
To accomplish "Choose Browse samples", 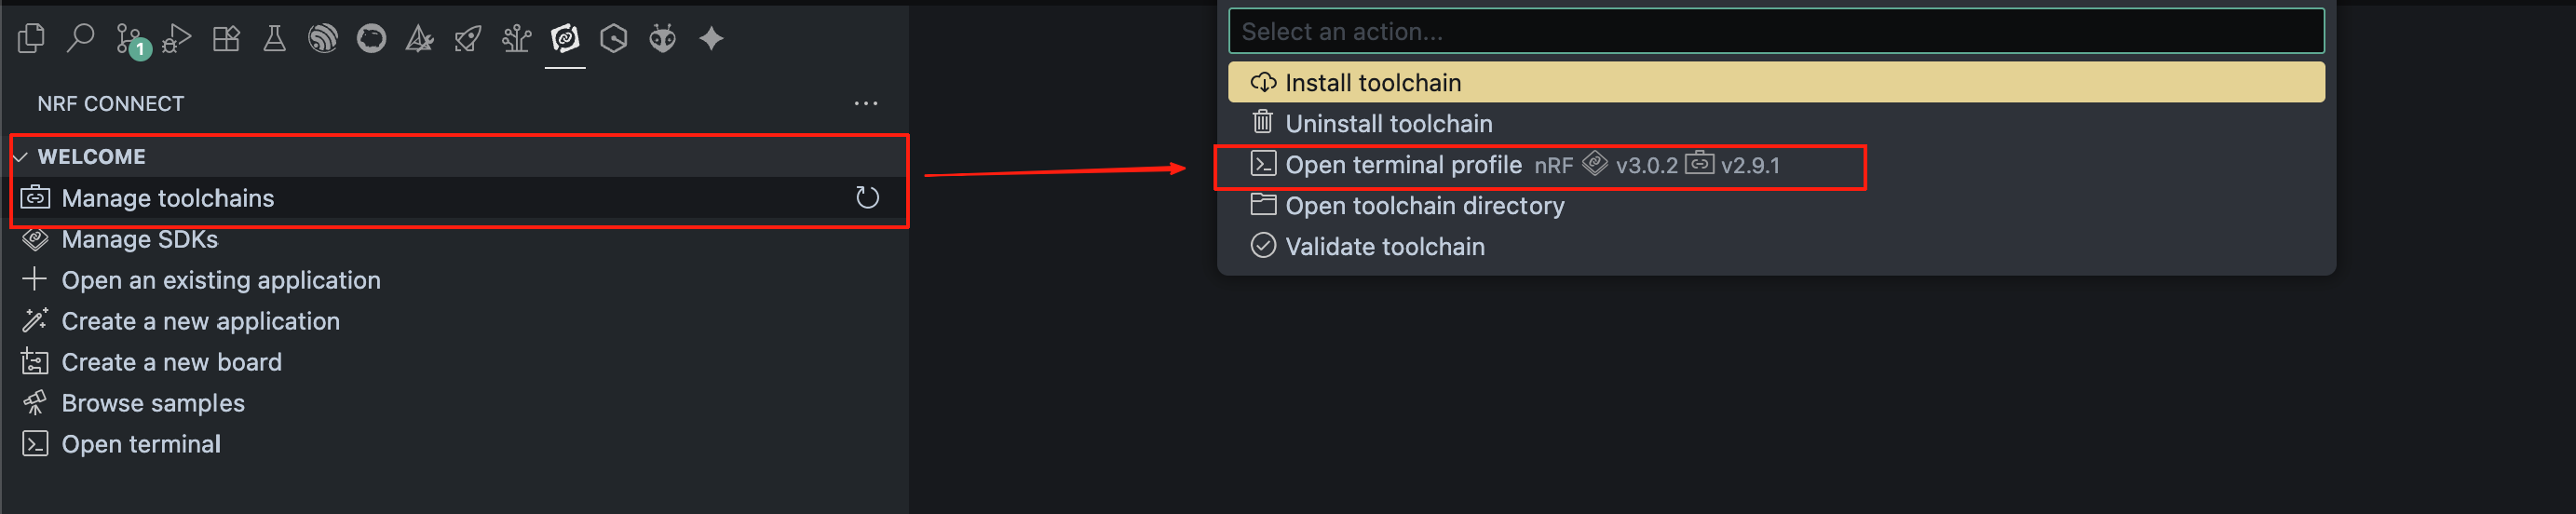I will pos(153,403).
